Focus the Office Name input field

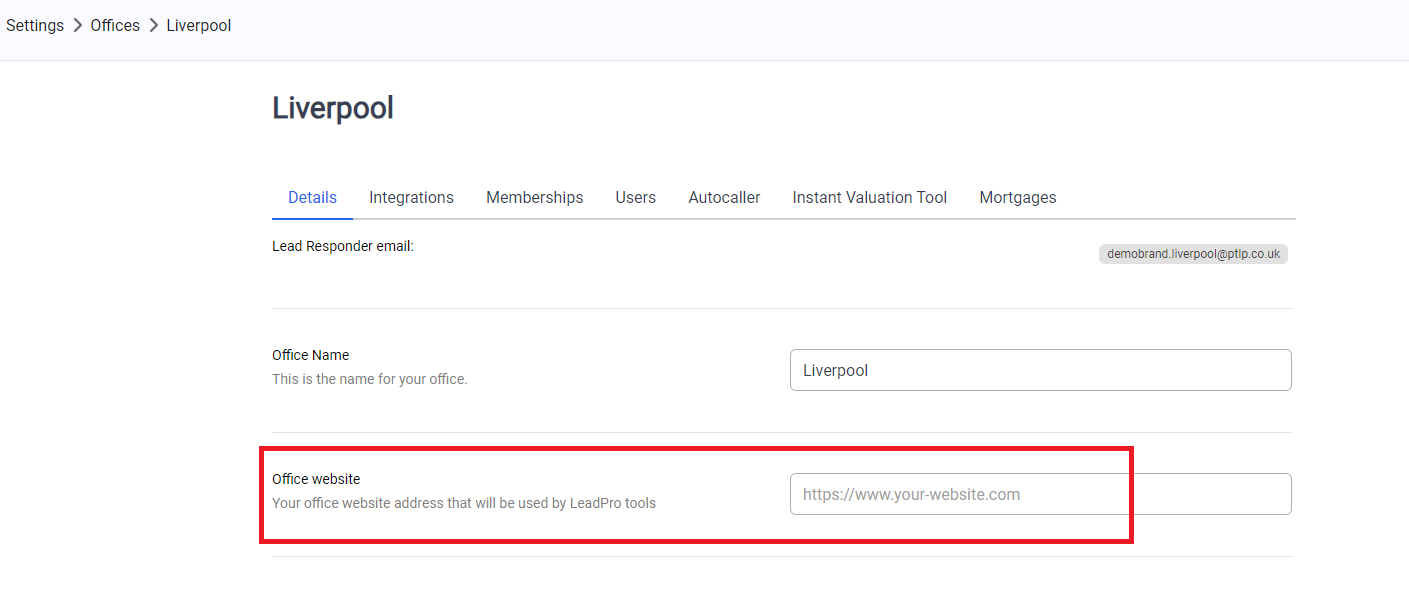click(x=1040, y=370)
